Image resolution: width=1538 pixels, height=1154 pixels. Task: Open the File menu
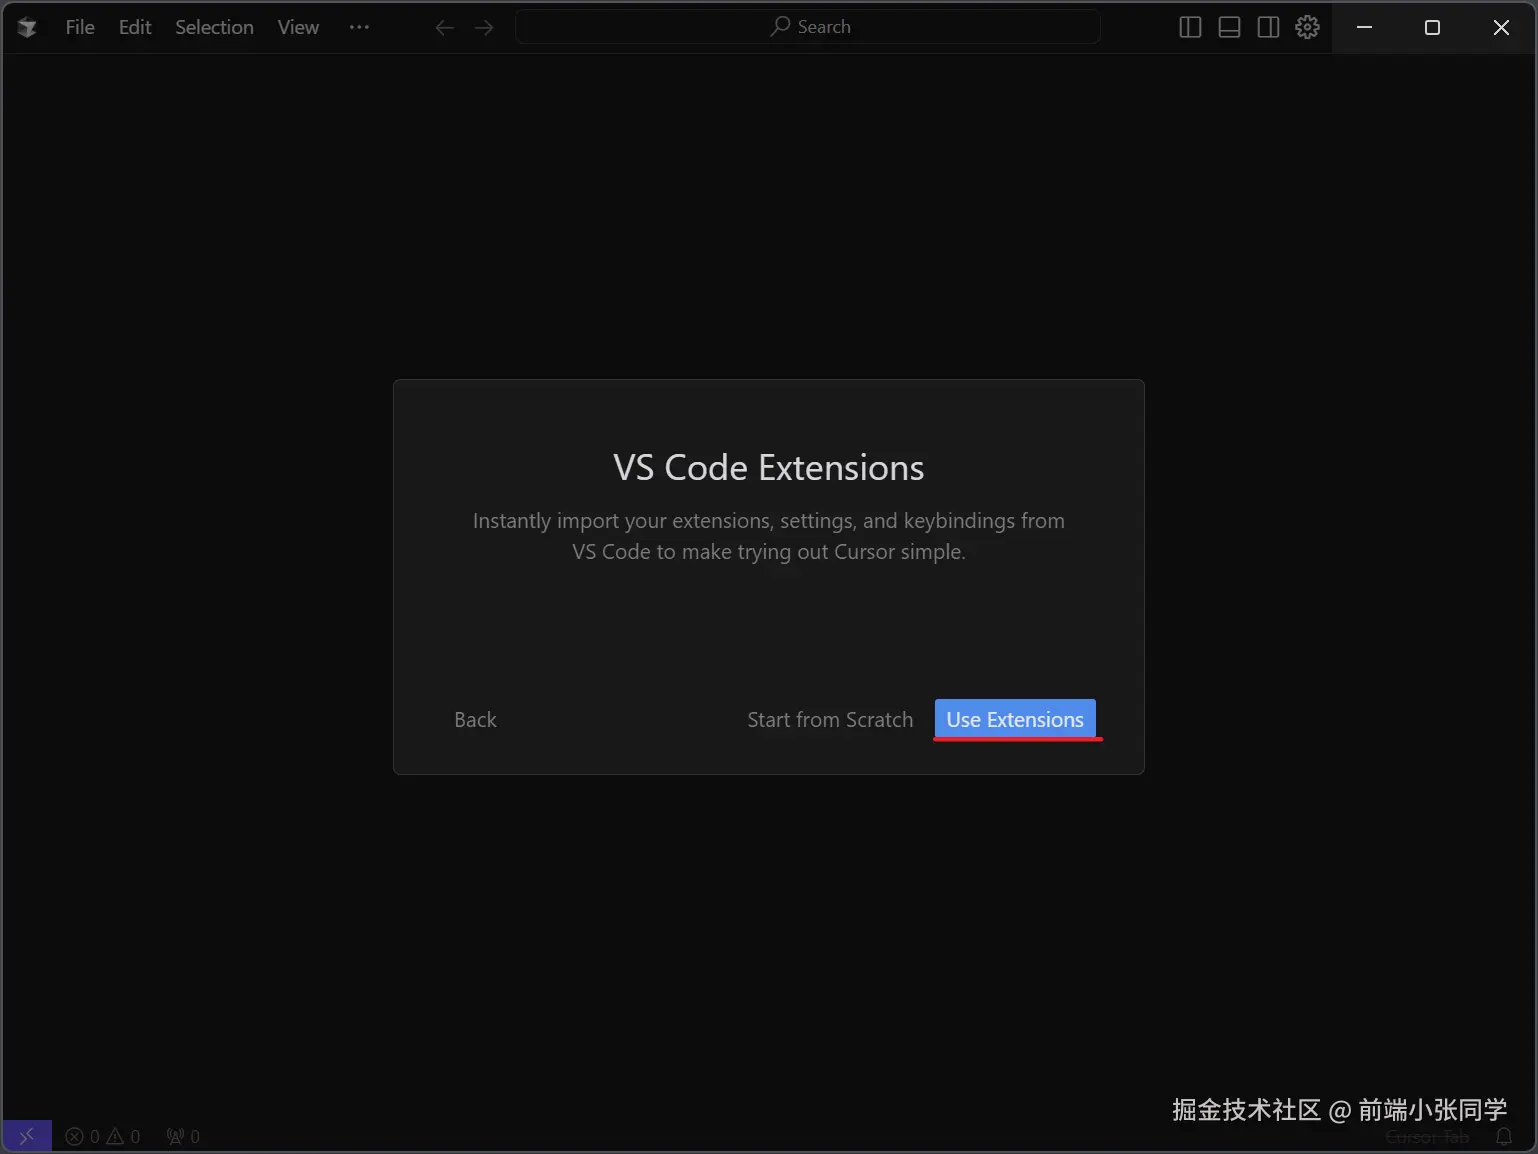[x=80, y=27]
